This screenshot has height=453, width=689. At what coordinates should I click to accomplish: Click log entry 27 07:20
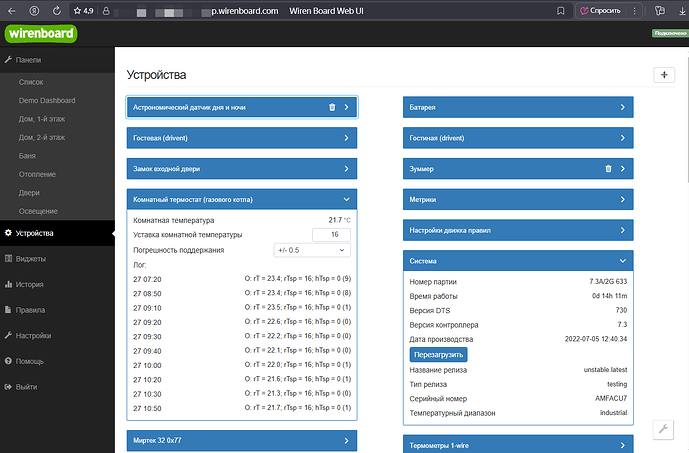click(x=147, y=279)
